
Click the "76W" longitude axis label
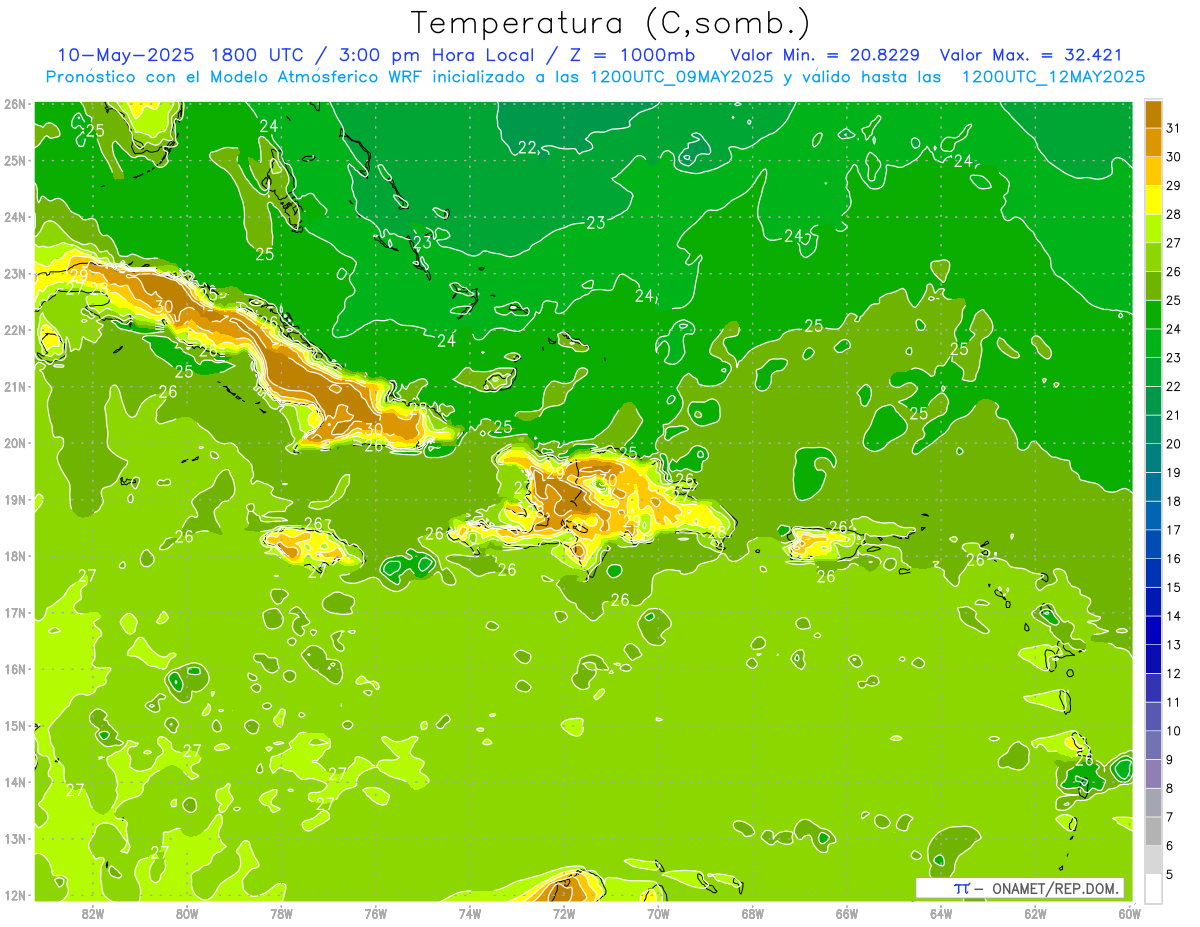coord(375,913)
